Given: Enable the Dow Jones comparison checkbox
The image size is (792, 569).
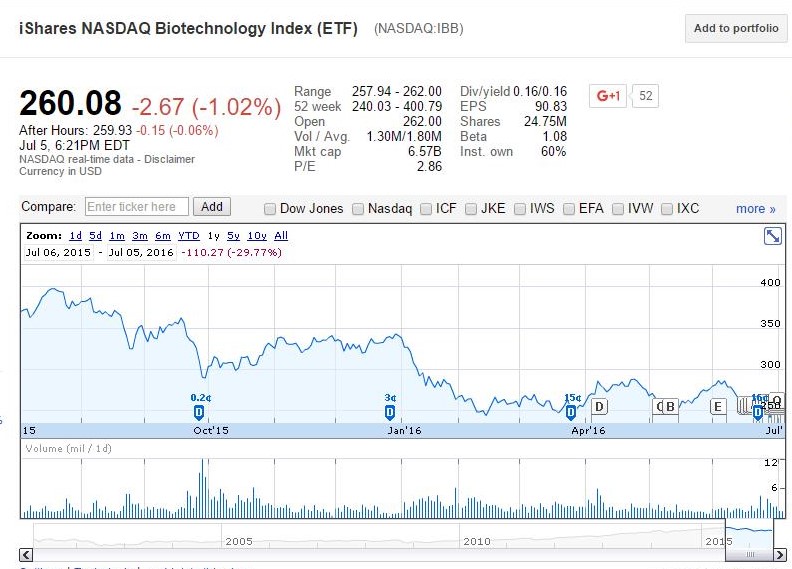Looking at the screenshot, I should pyautogui.click(x=270, y=209).
